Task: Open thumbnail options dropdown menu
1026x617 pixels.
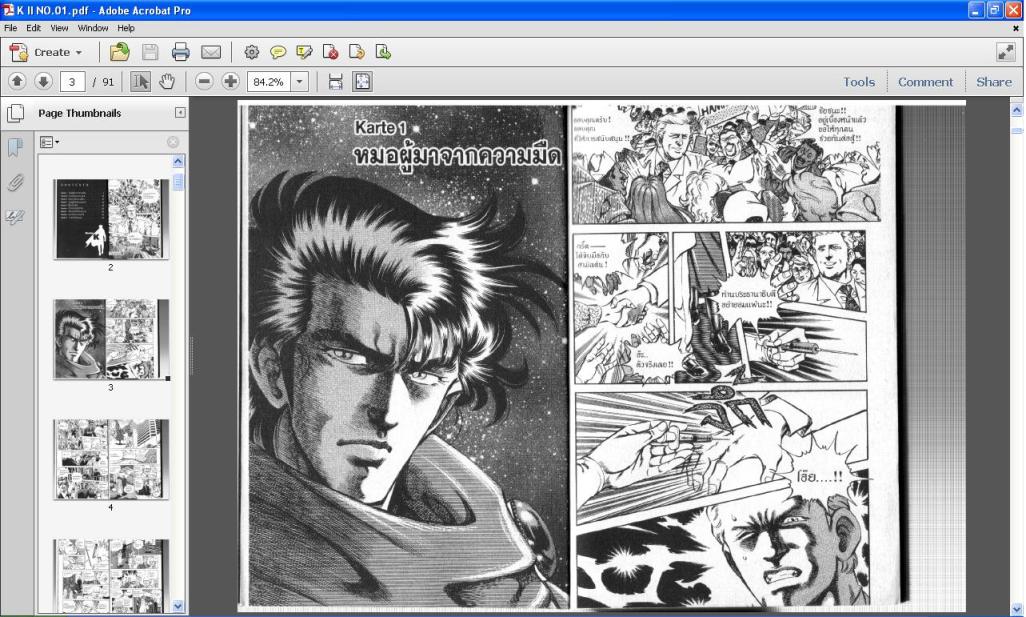Action: [x=49, y=142]
